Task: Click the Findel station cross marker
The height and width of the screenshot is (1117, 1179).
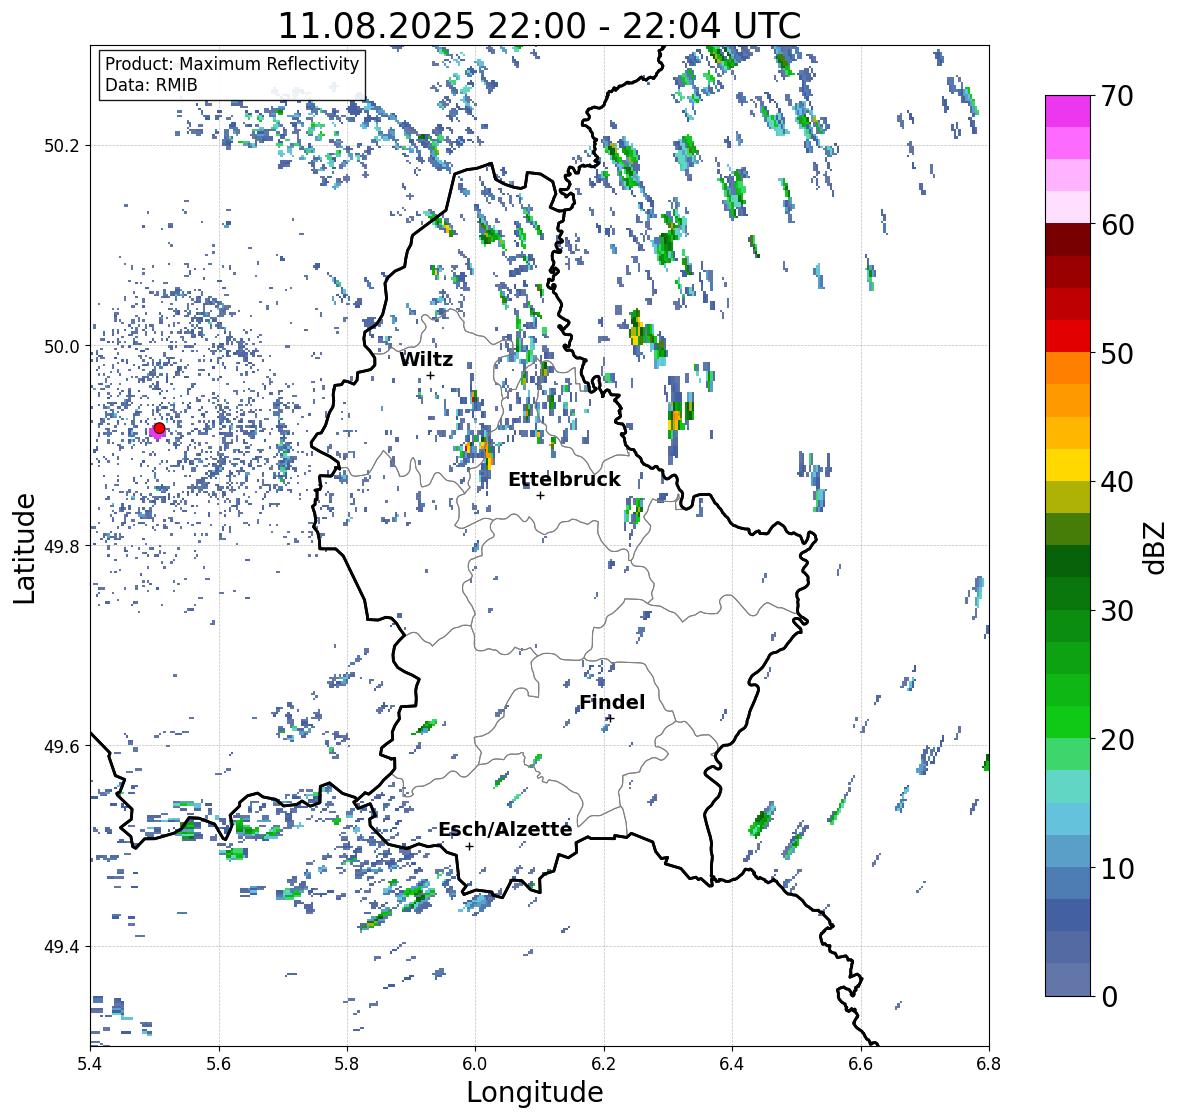Action: point(610,719)
